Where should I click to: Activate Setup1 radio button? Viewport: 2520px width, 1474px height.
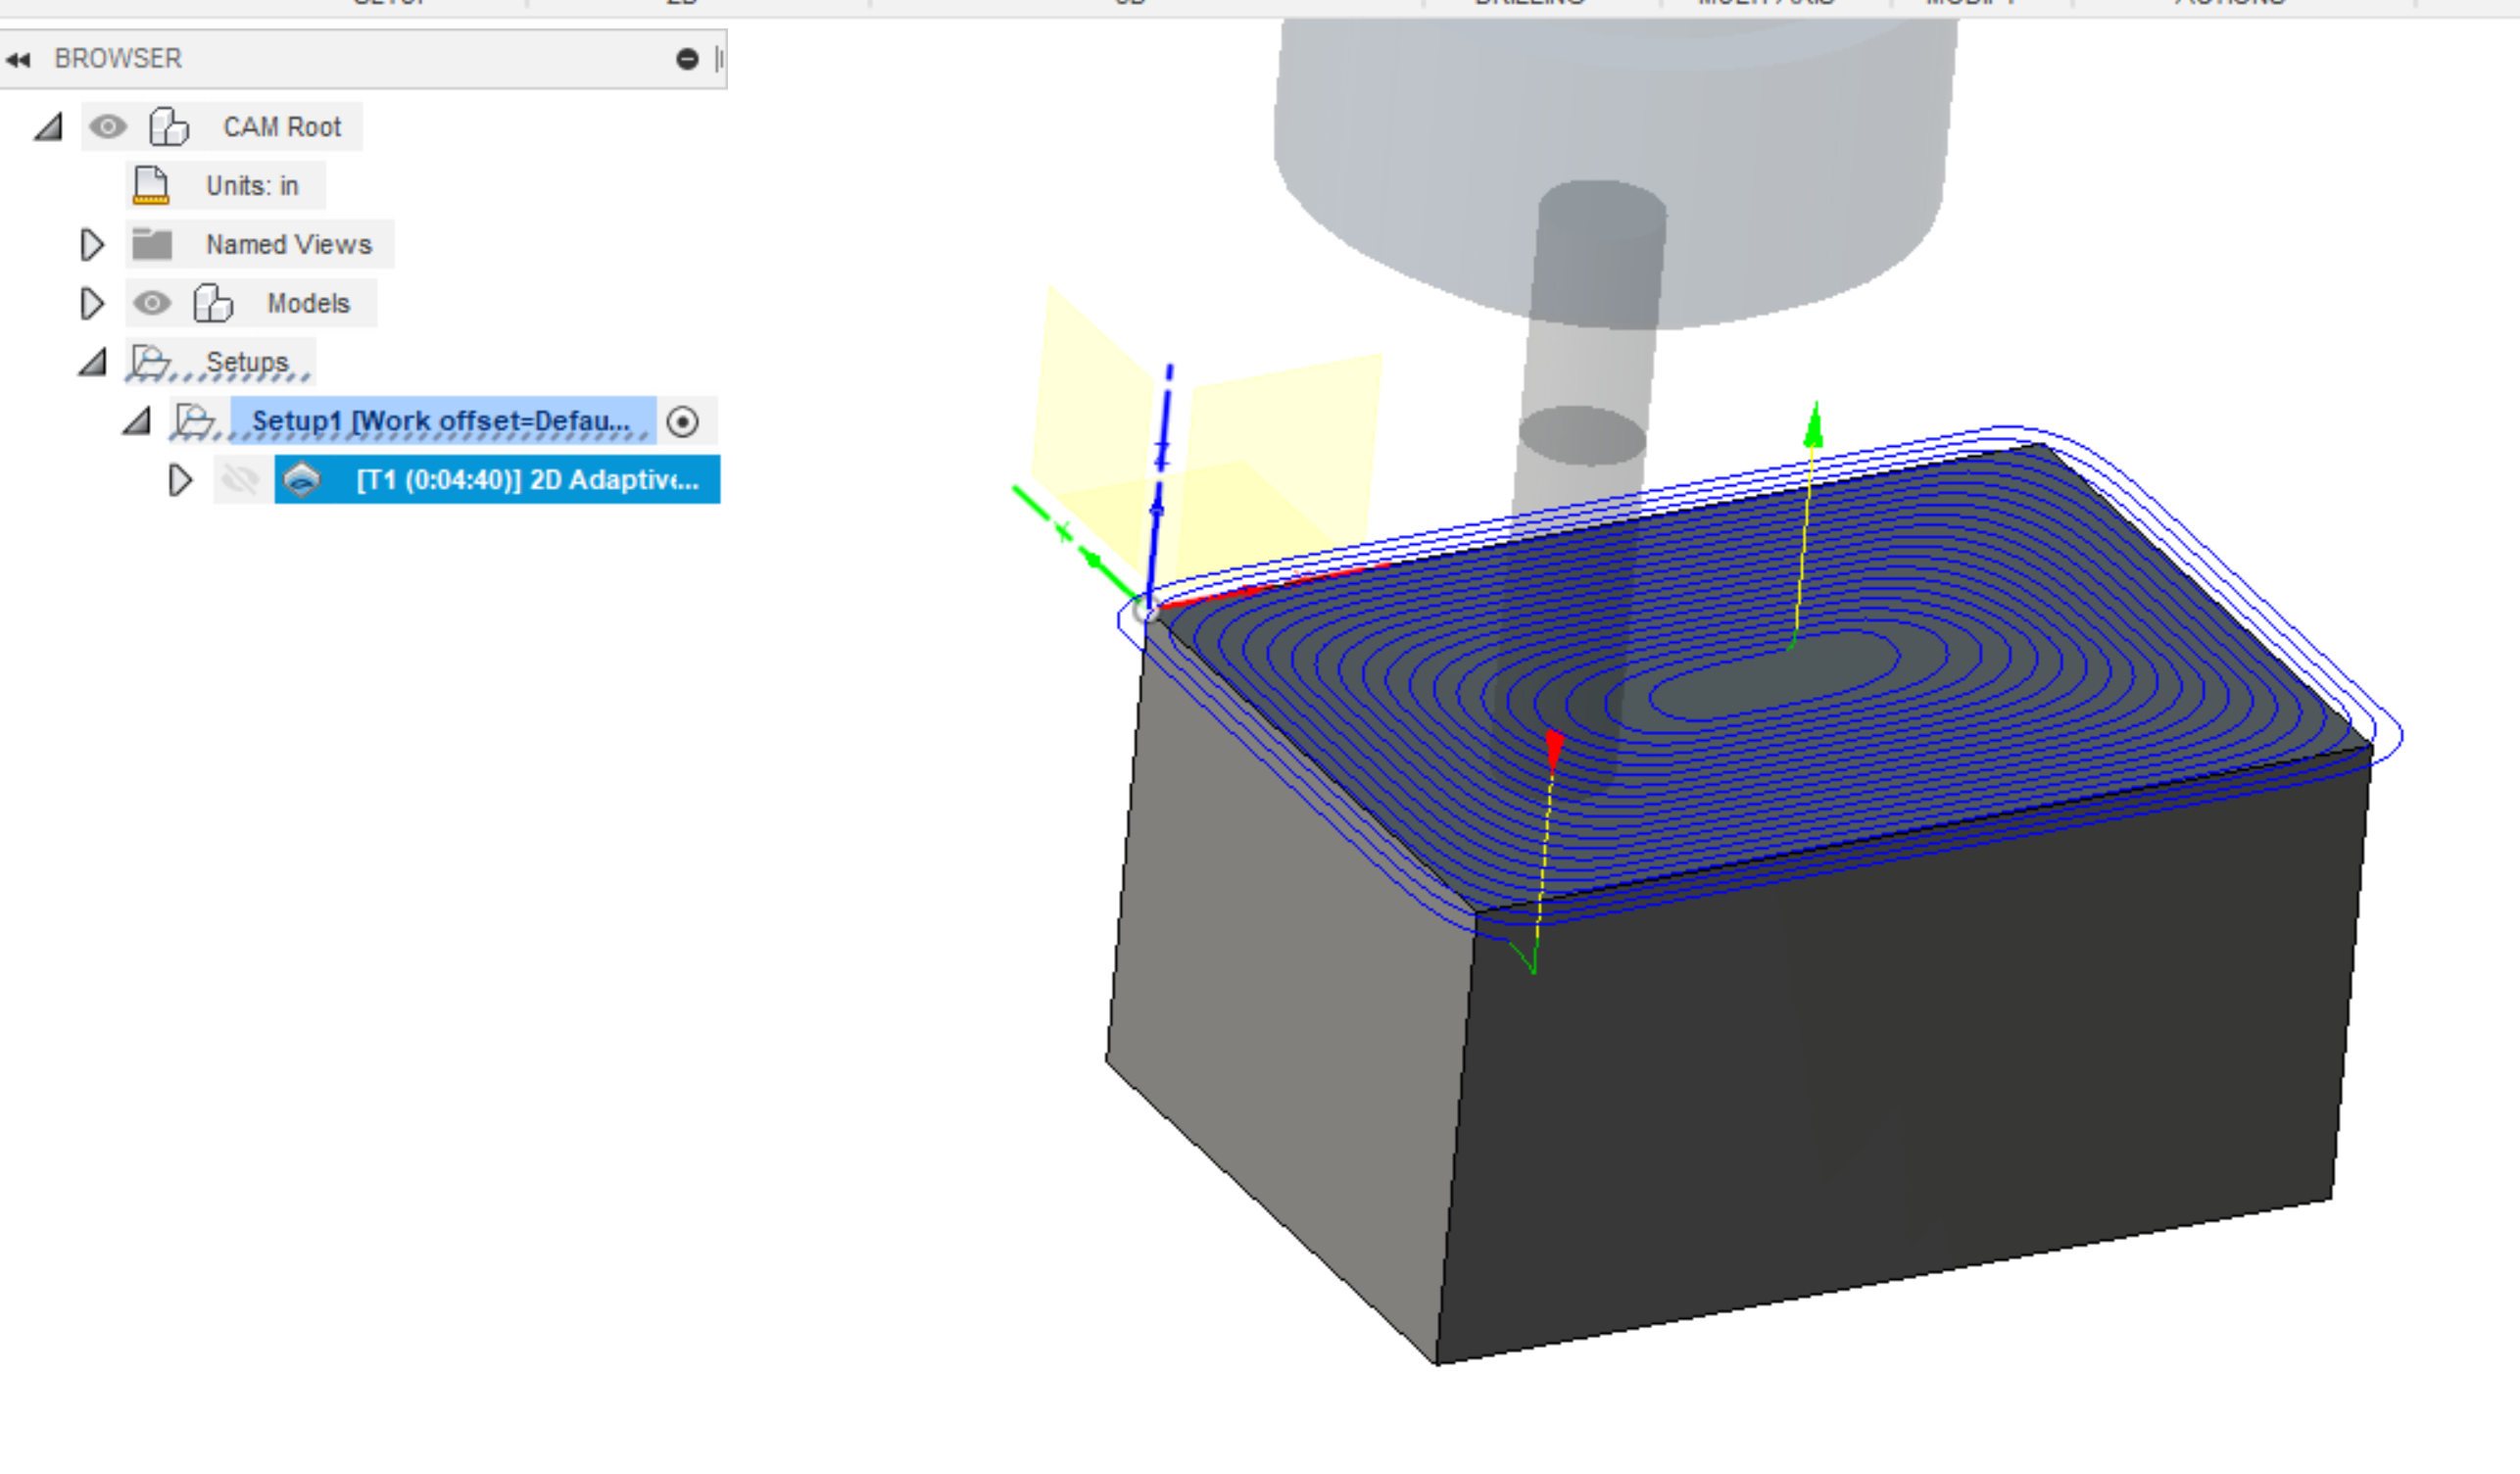683,422
